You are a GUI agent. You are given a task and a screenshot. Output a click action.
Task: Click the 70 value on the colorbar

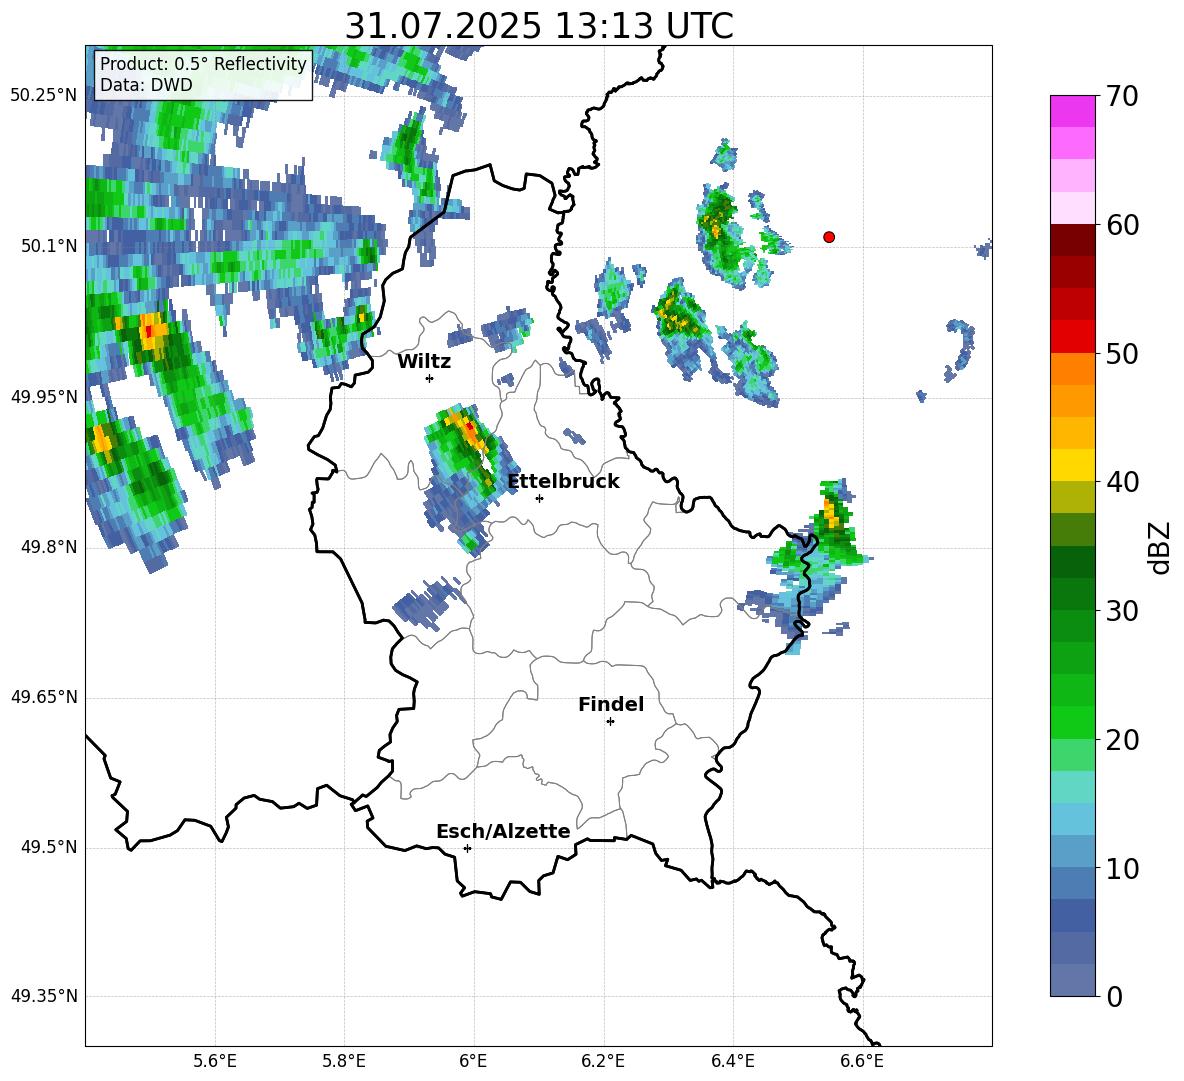(x=1122, y=97)
